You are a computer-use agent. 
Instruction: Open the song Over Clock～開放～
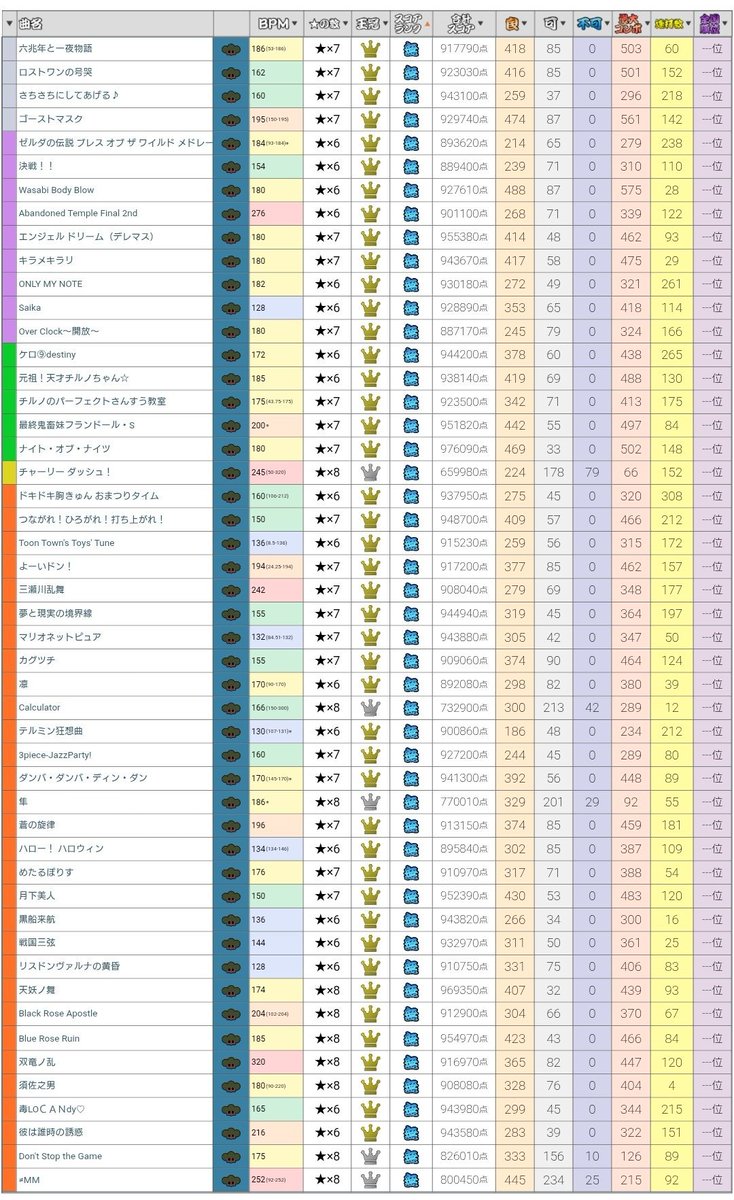(x=58, y=331)
